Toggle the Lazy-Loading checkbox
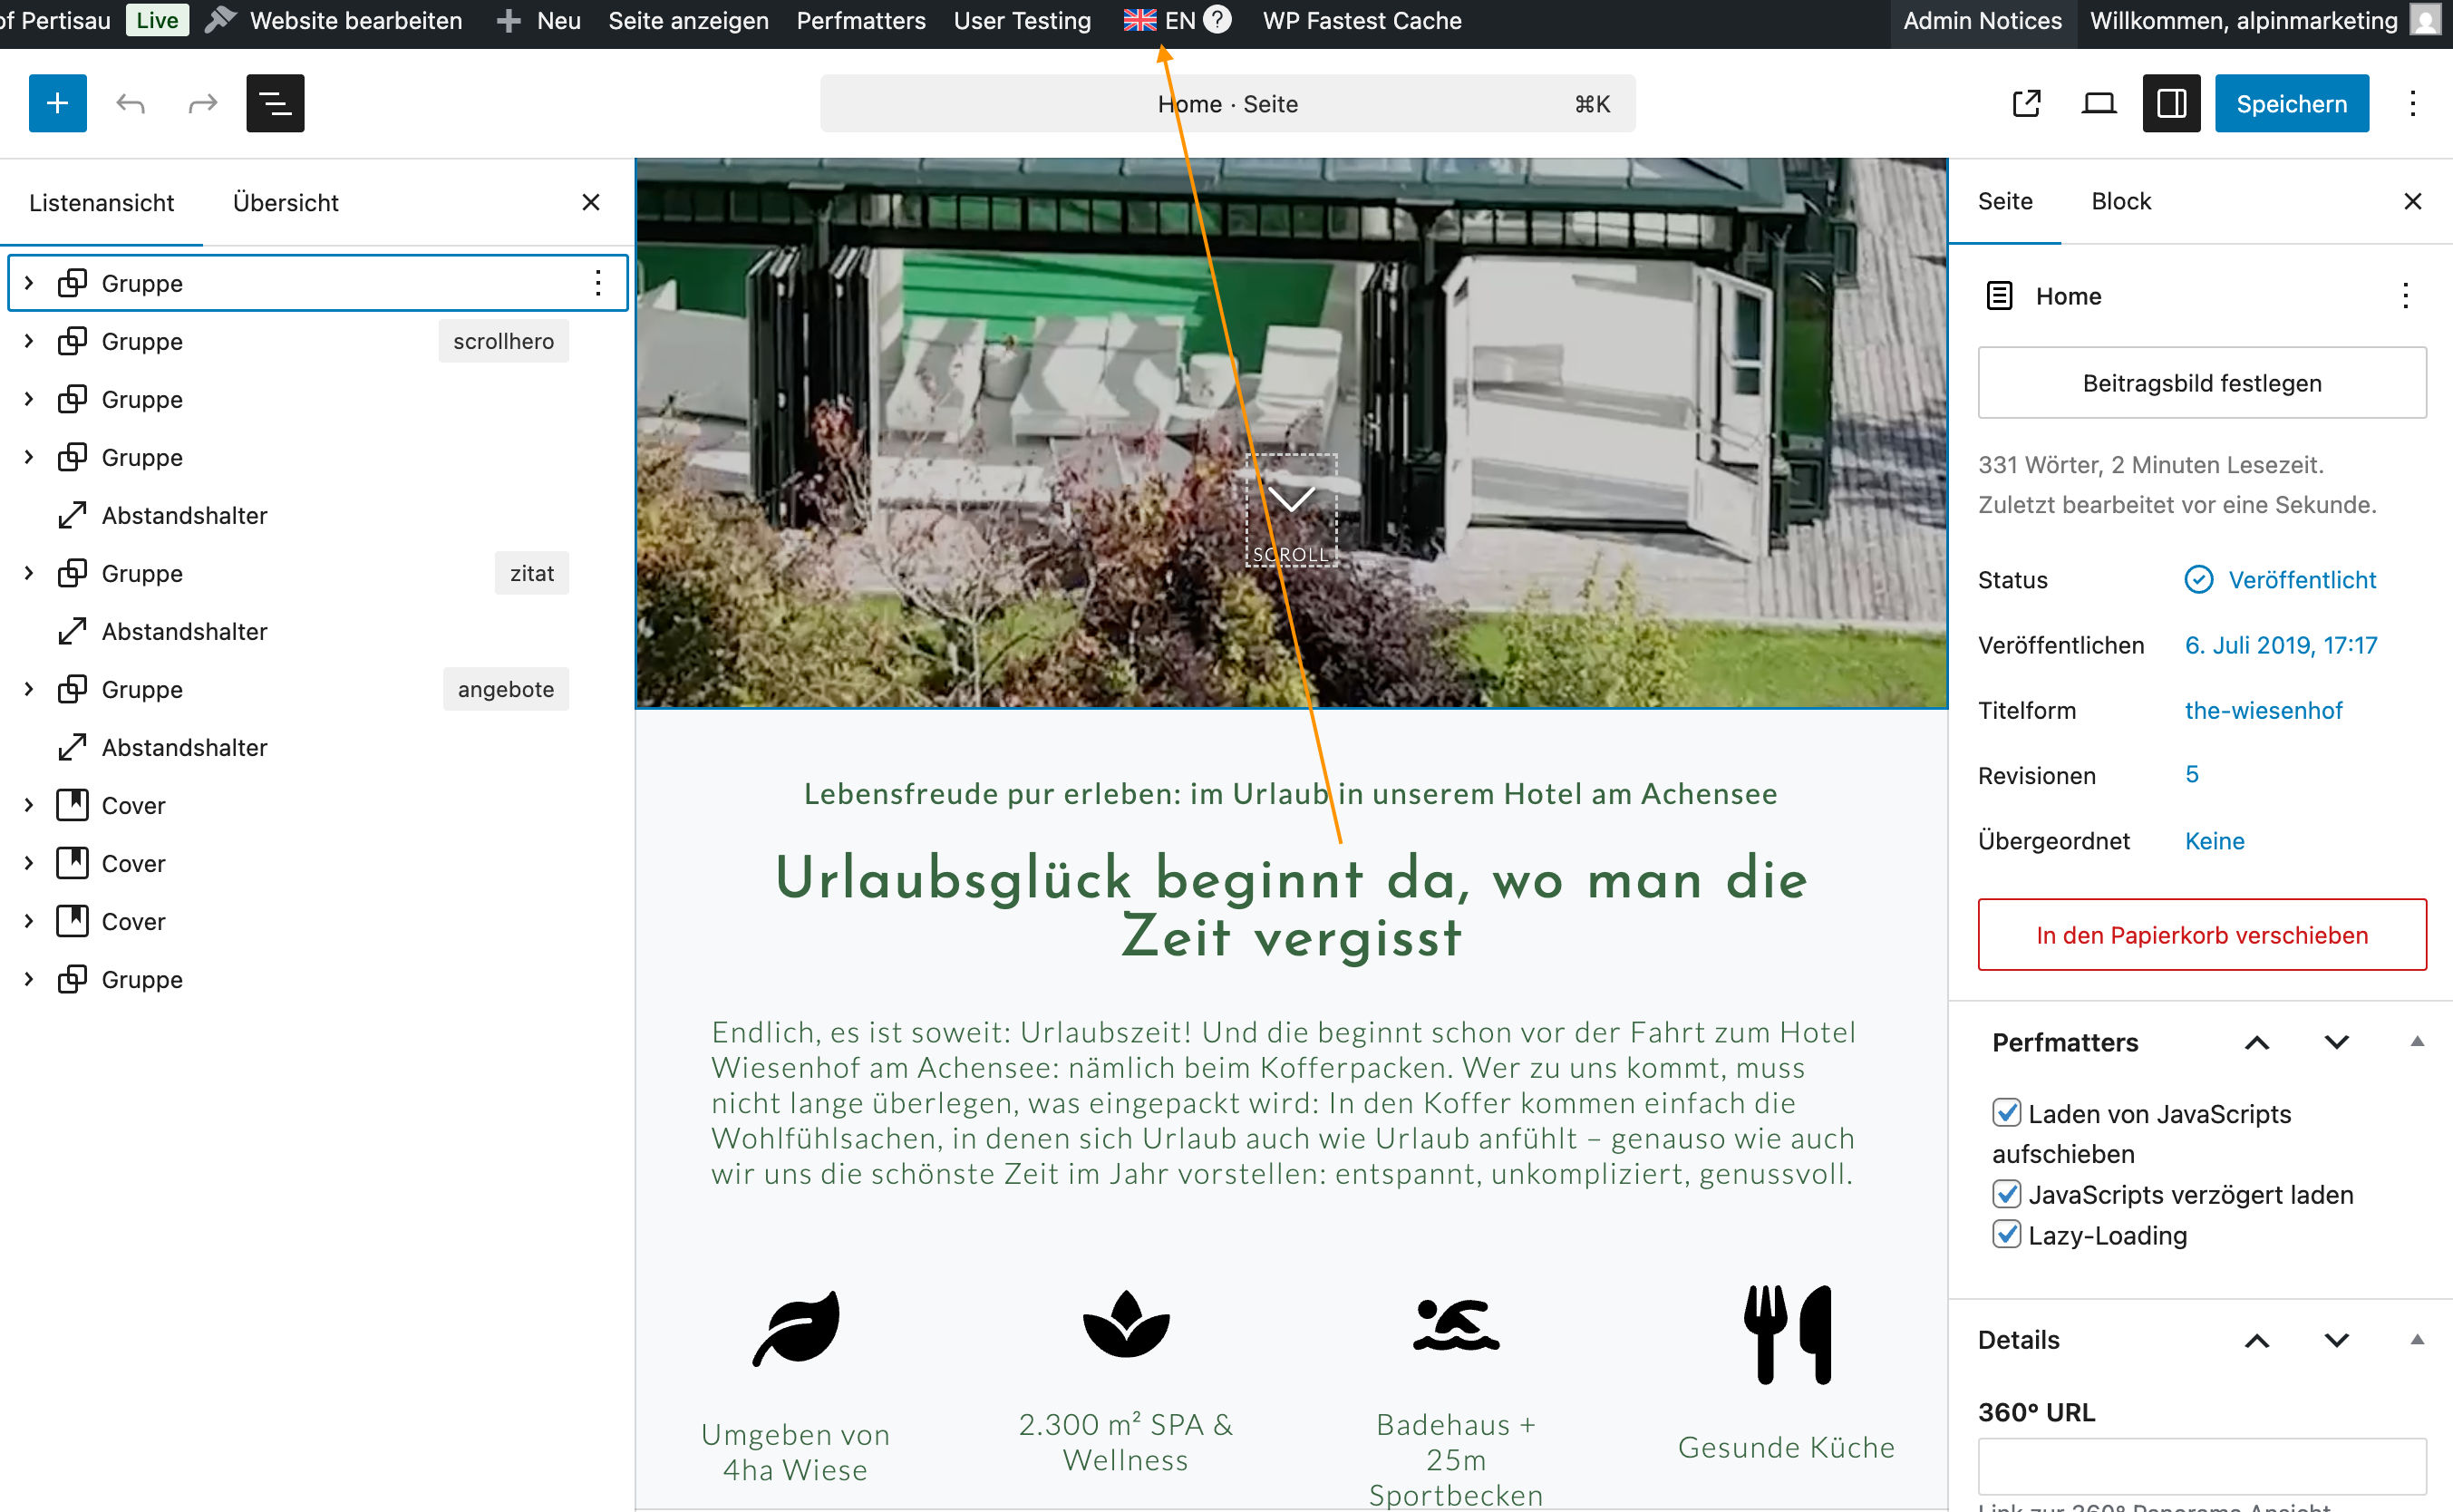Viewport: 2453px width, 1512px height. (2006, 1235)
